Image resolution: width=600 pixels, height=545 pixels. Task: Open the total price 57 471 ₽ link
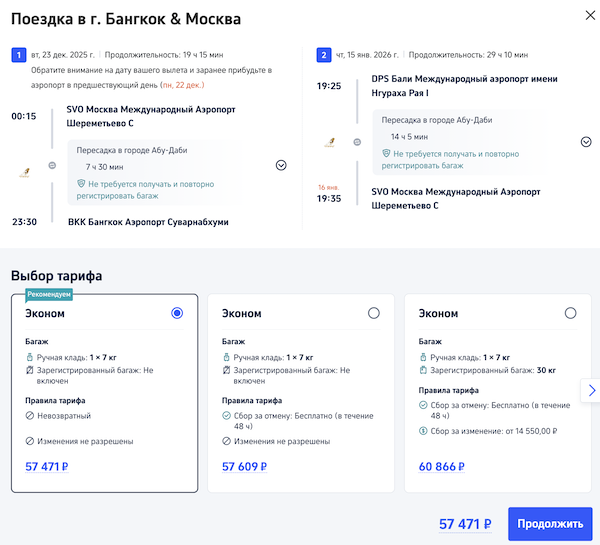(466, 524)
